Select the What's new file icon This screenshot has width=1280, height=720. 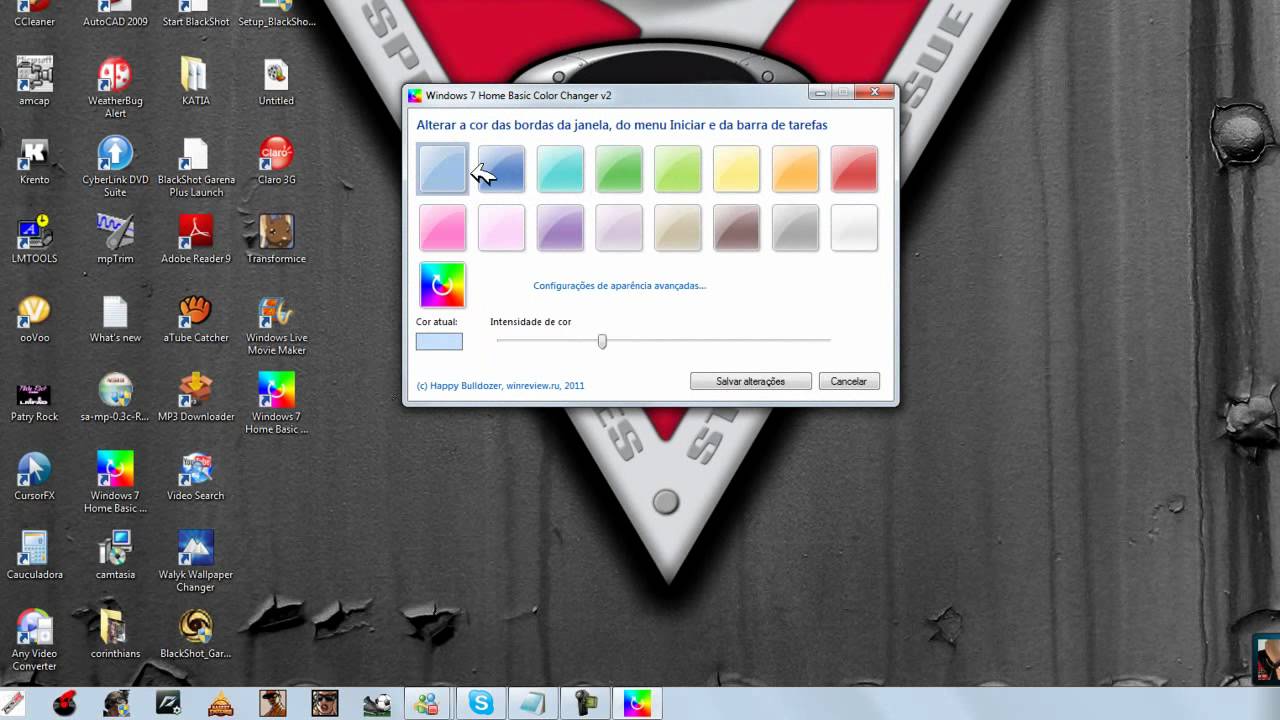115,318
